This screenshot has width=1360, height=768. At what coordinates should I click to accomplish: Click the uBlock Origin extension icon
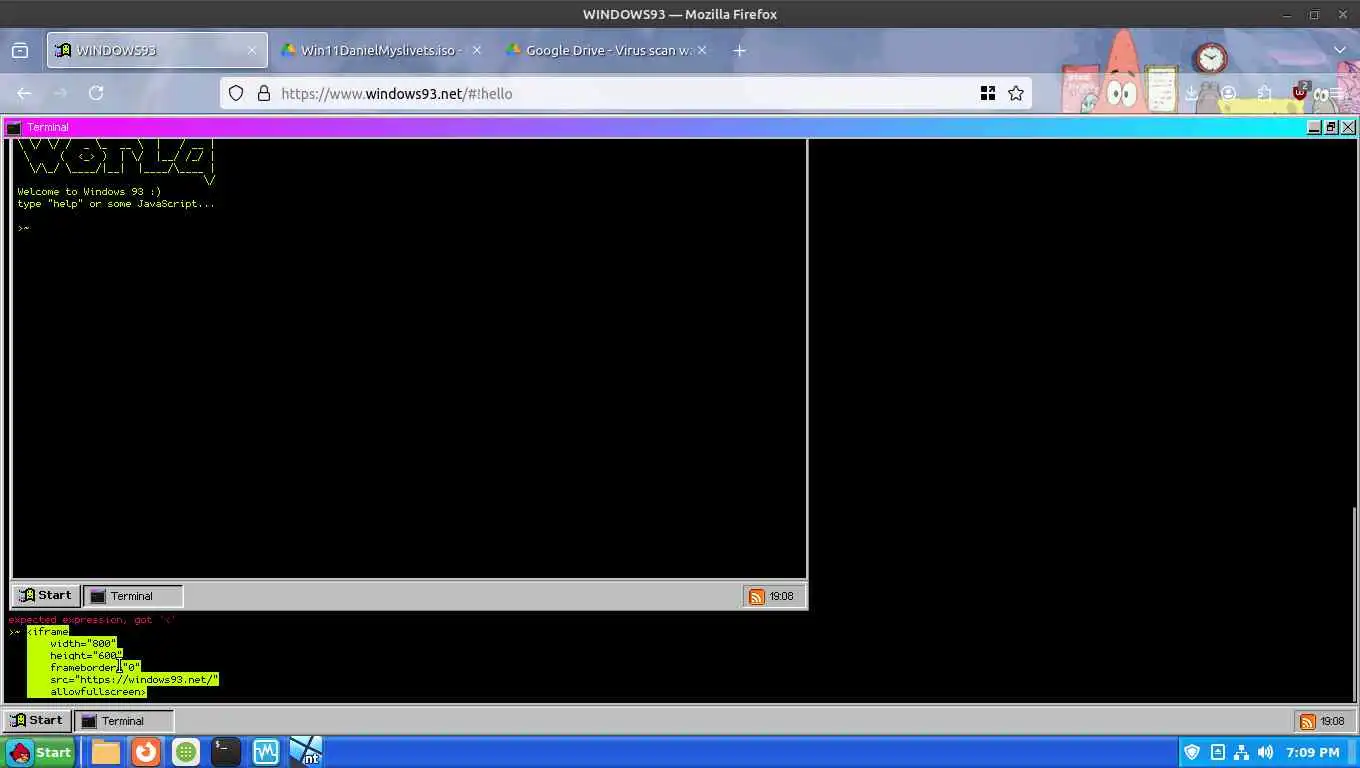pos(1300,93)
